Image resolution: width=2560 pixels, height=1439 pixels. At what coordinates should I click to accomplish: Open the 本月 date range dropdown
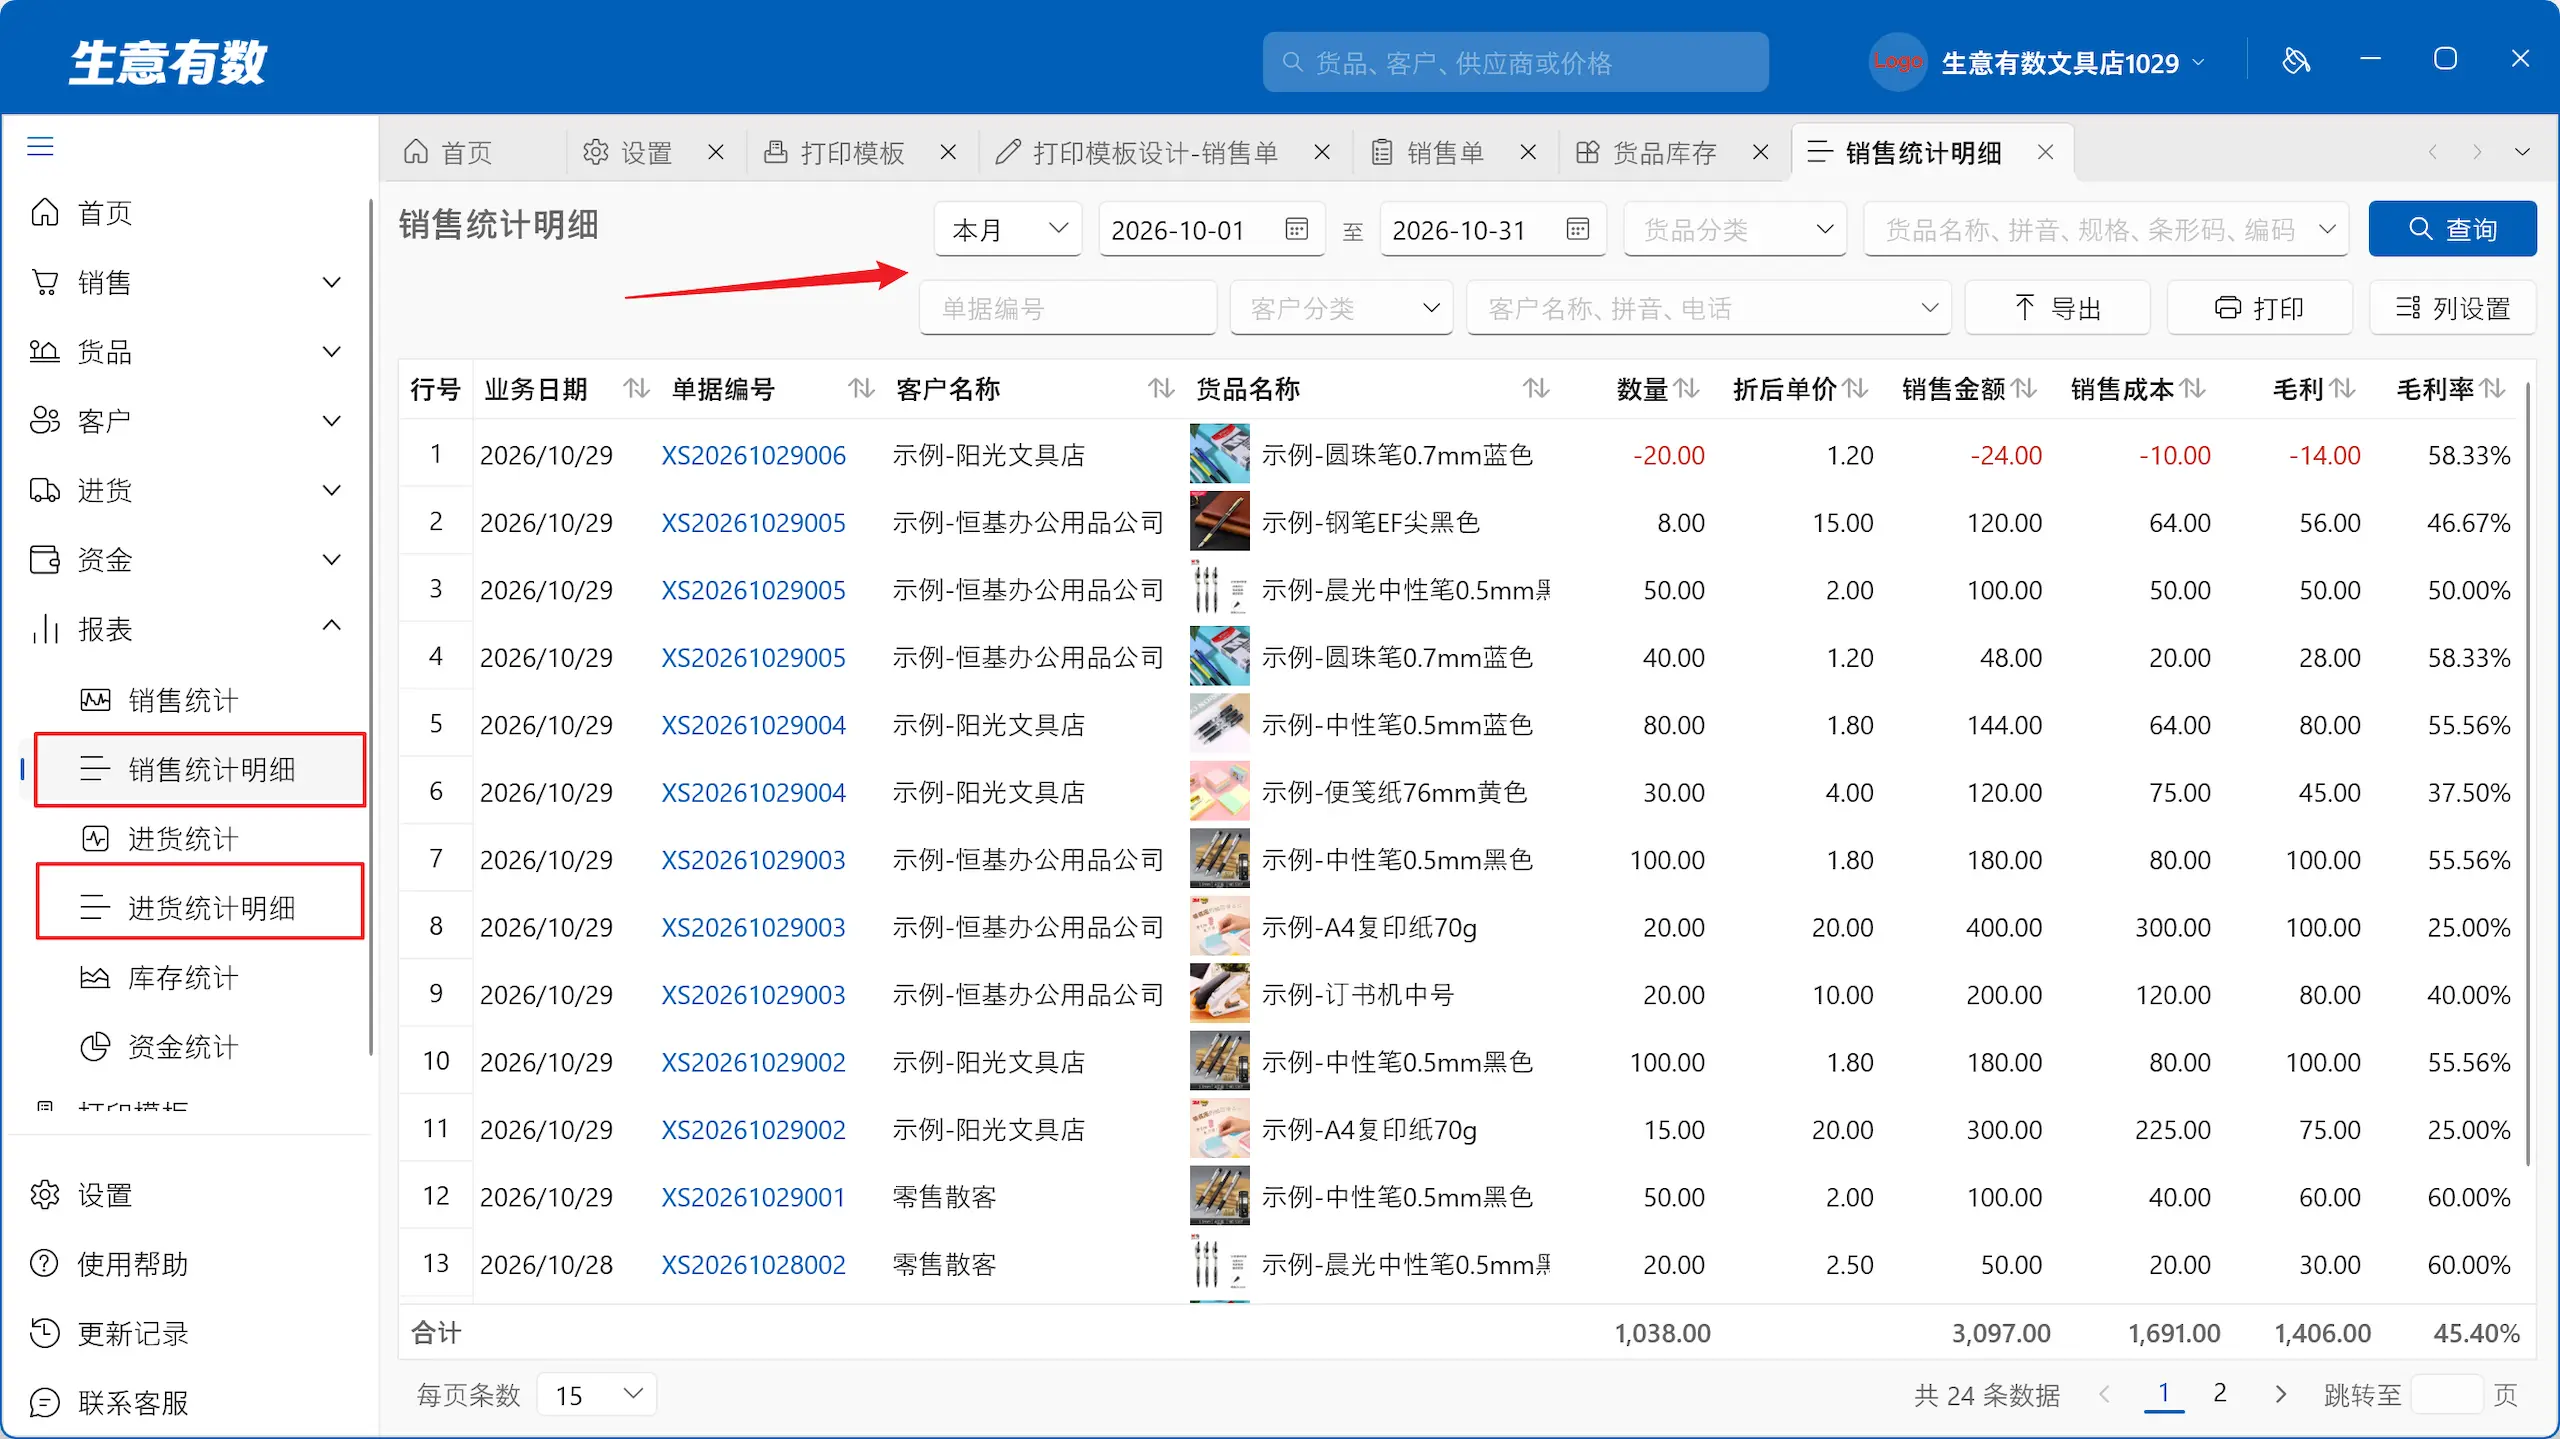click(x=1008, y=229)
